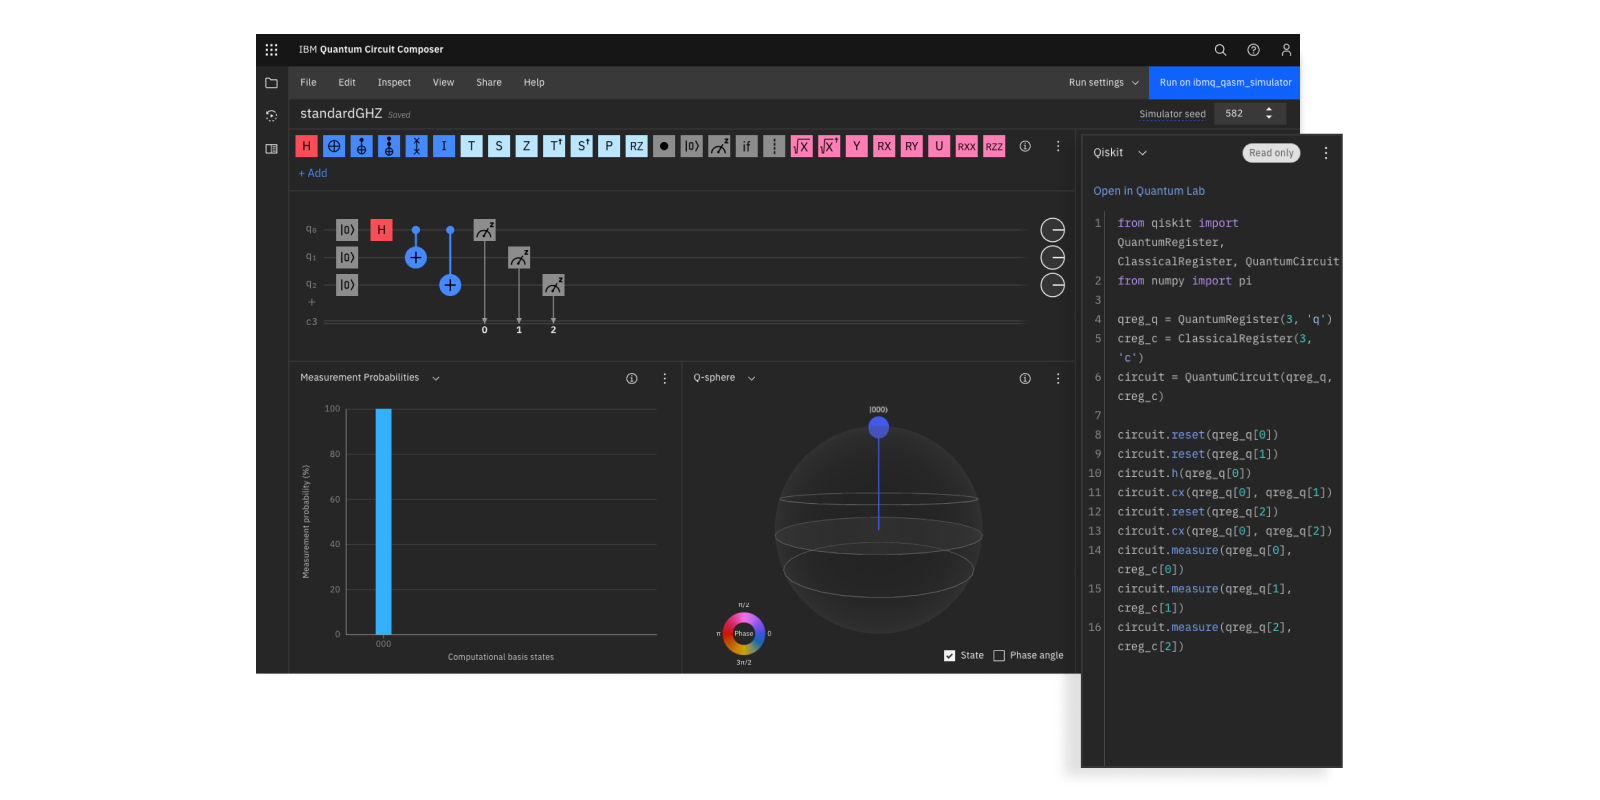Screen dimensions: 1600x800
Task: Choose the measurement operation in the gate palette
Action: 719,146
